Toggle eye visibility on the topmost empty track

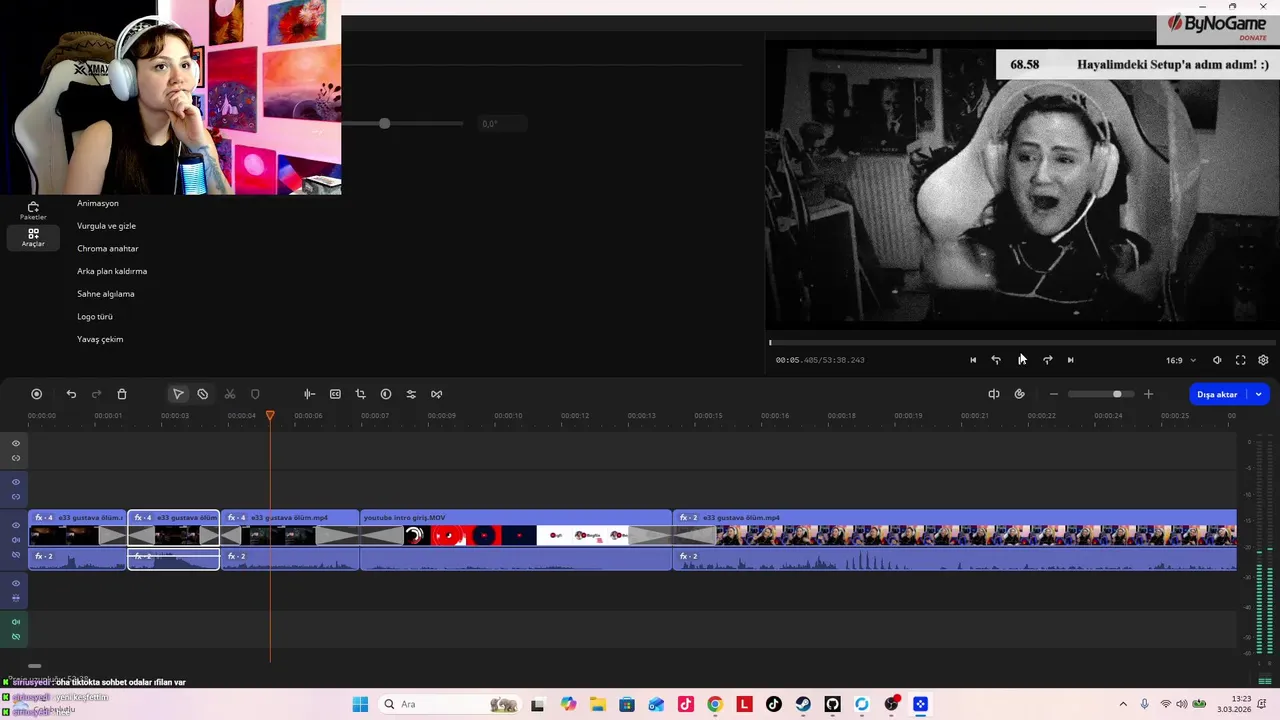[16, 443]
